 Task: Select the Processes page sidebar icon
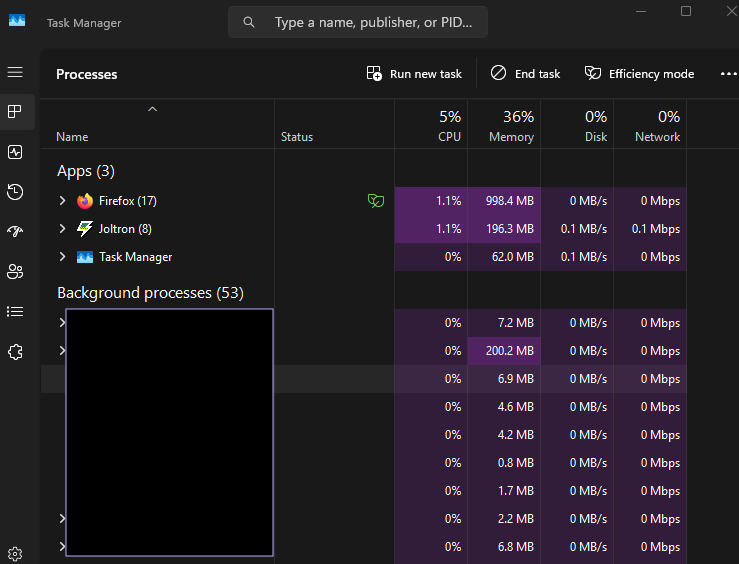[15, 112]
